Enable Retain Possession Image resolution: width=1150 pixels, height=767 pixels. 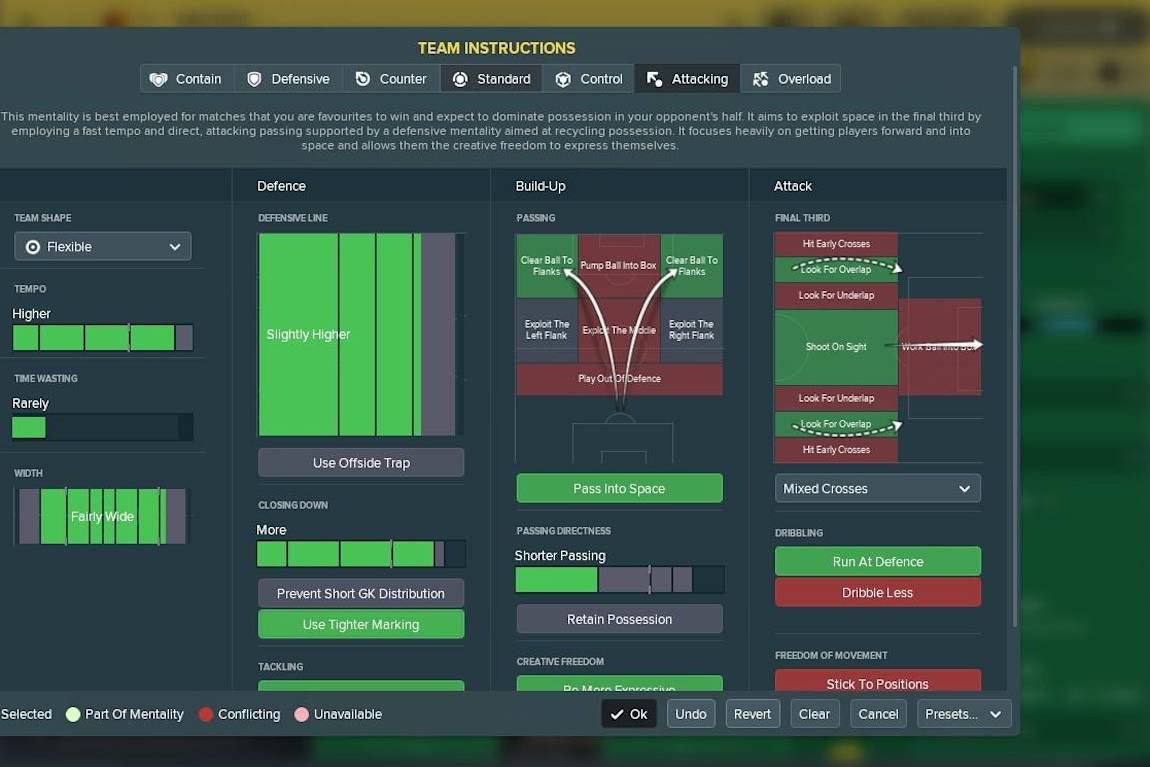click(620, 620)
